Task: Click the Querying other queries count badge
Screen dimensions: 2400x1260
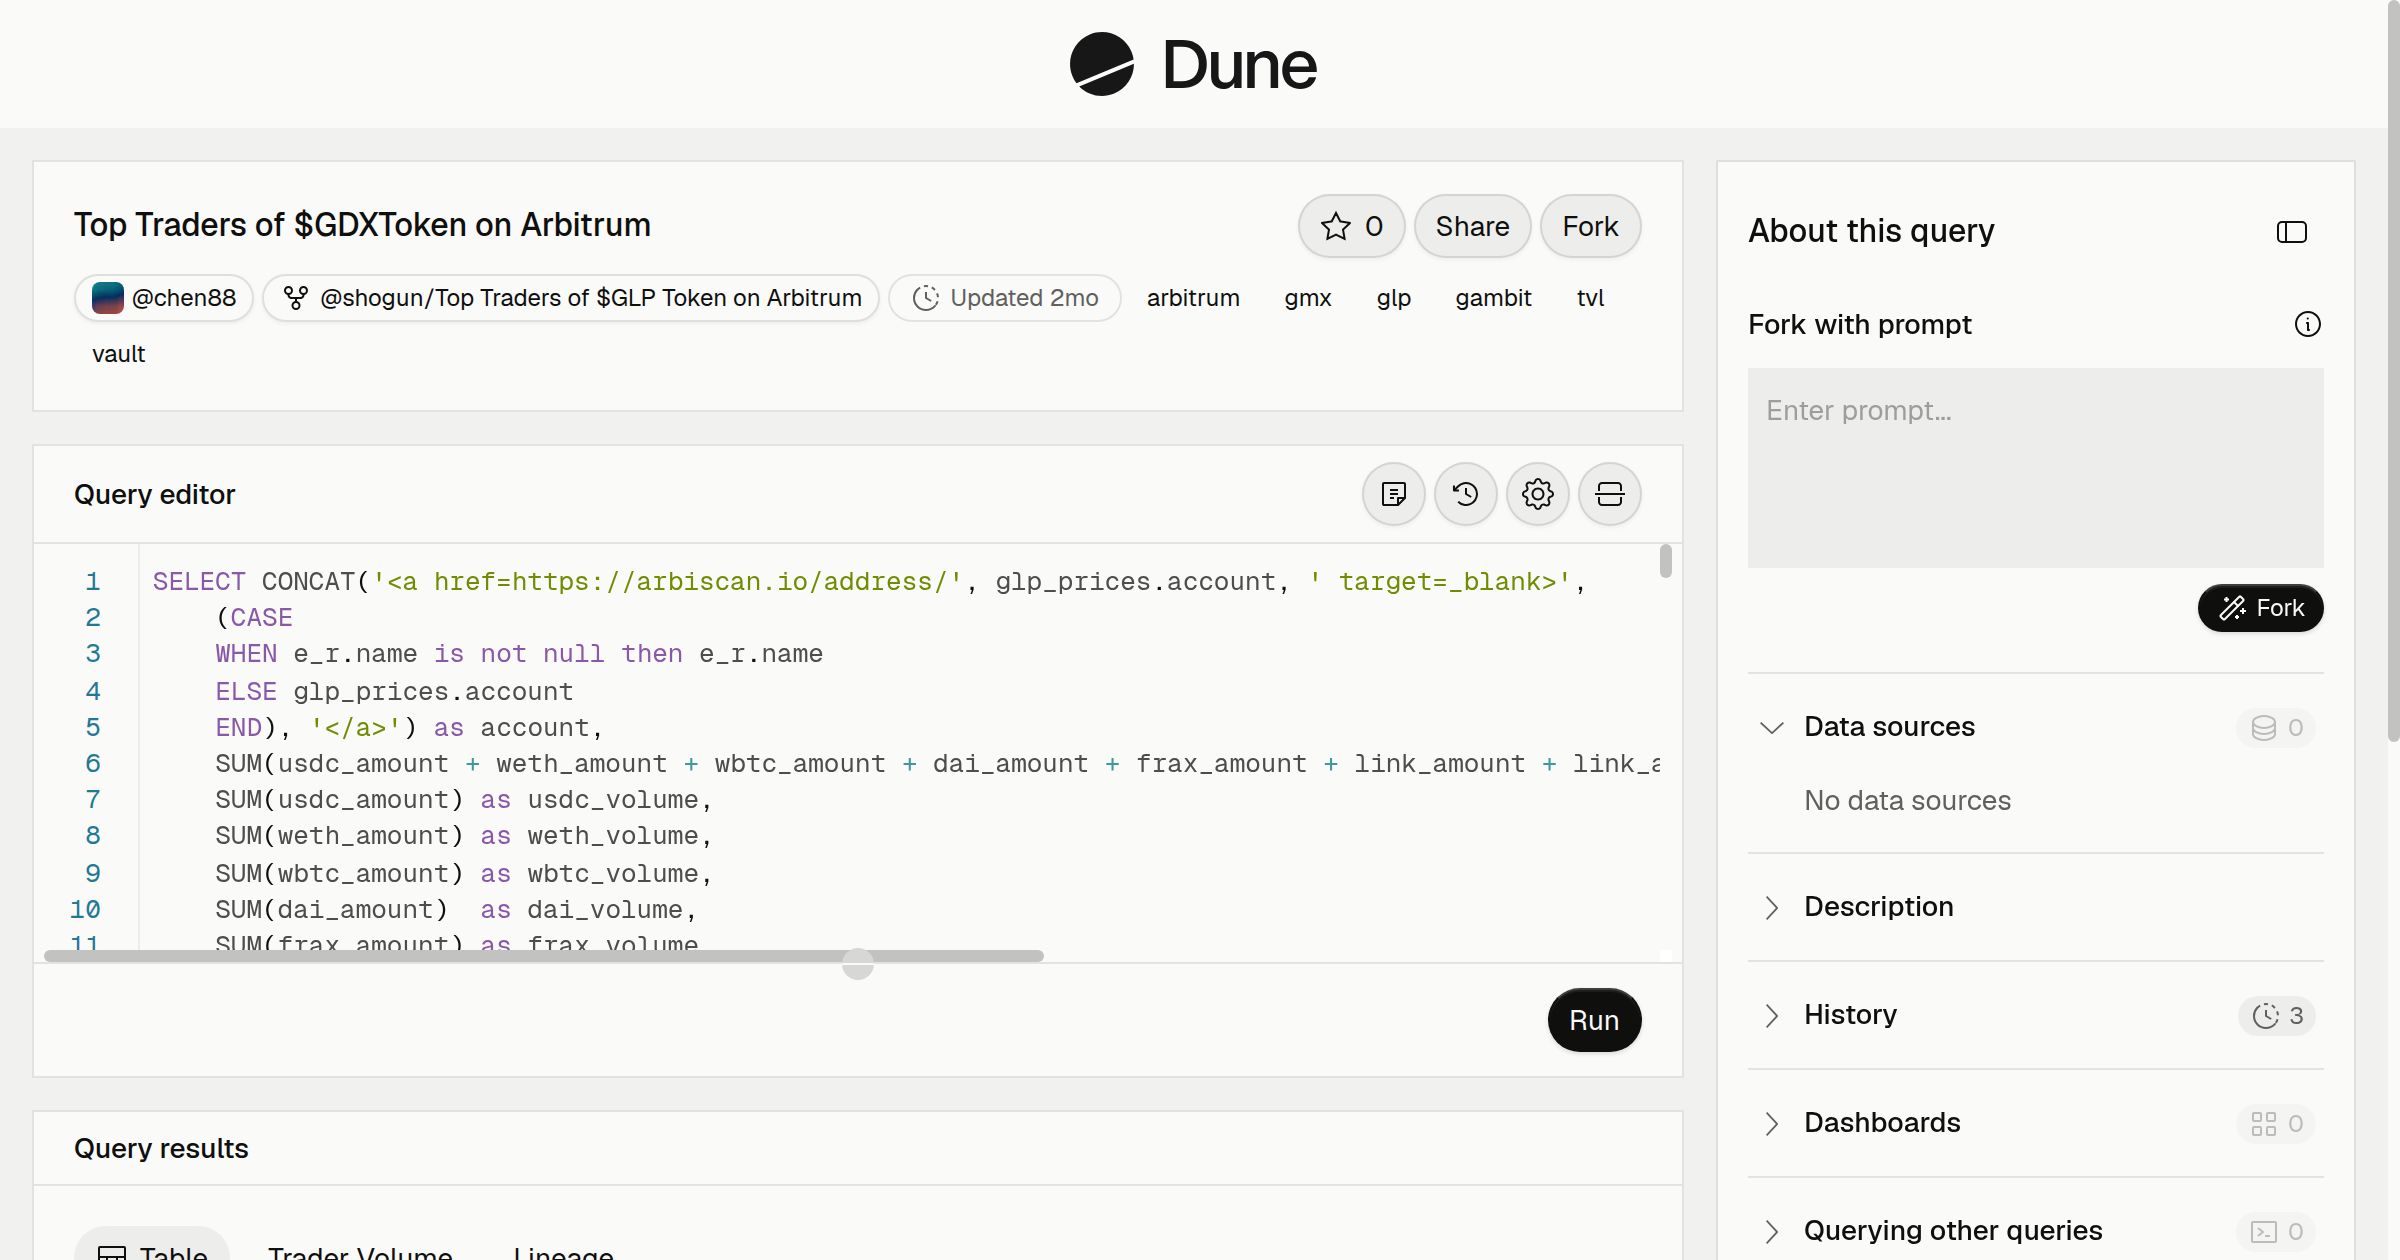Action: point(2277,1231)
